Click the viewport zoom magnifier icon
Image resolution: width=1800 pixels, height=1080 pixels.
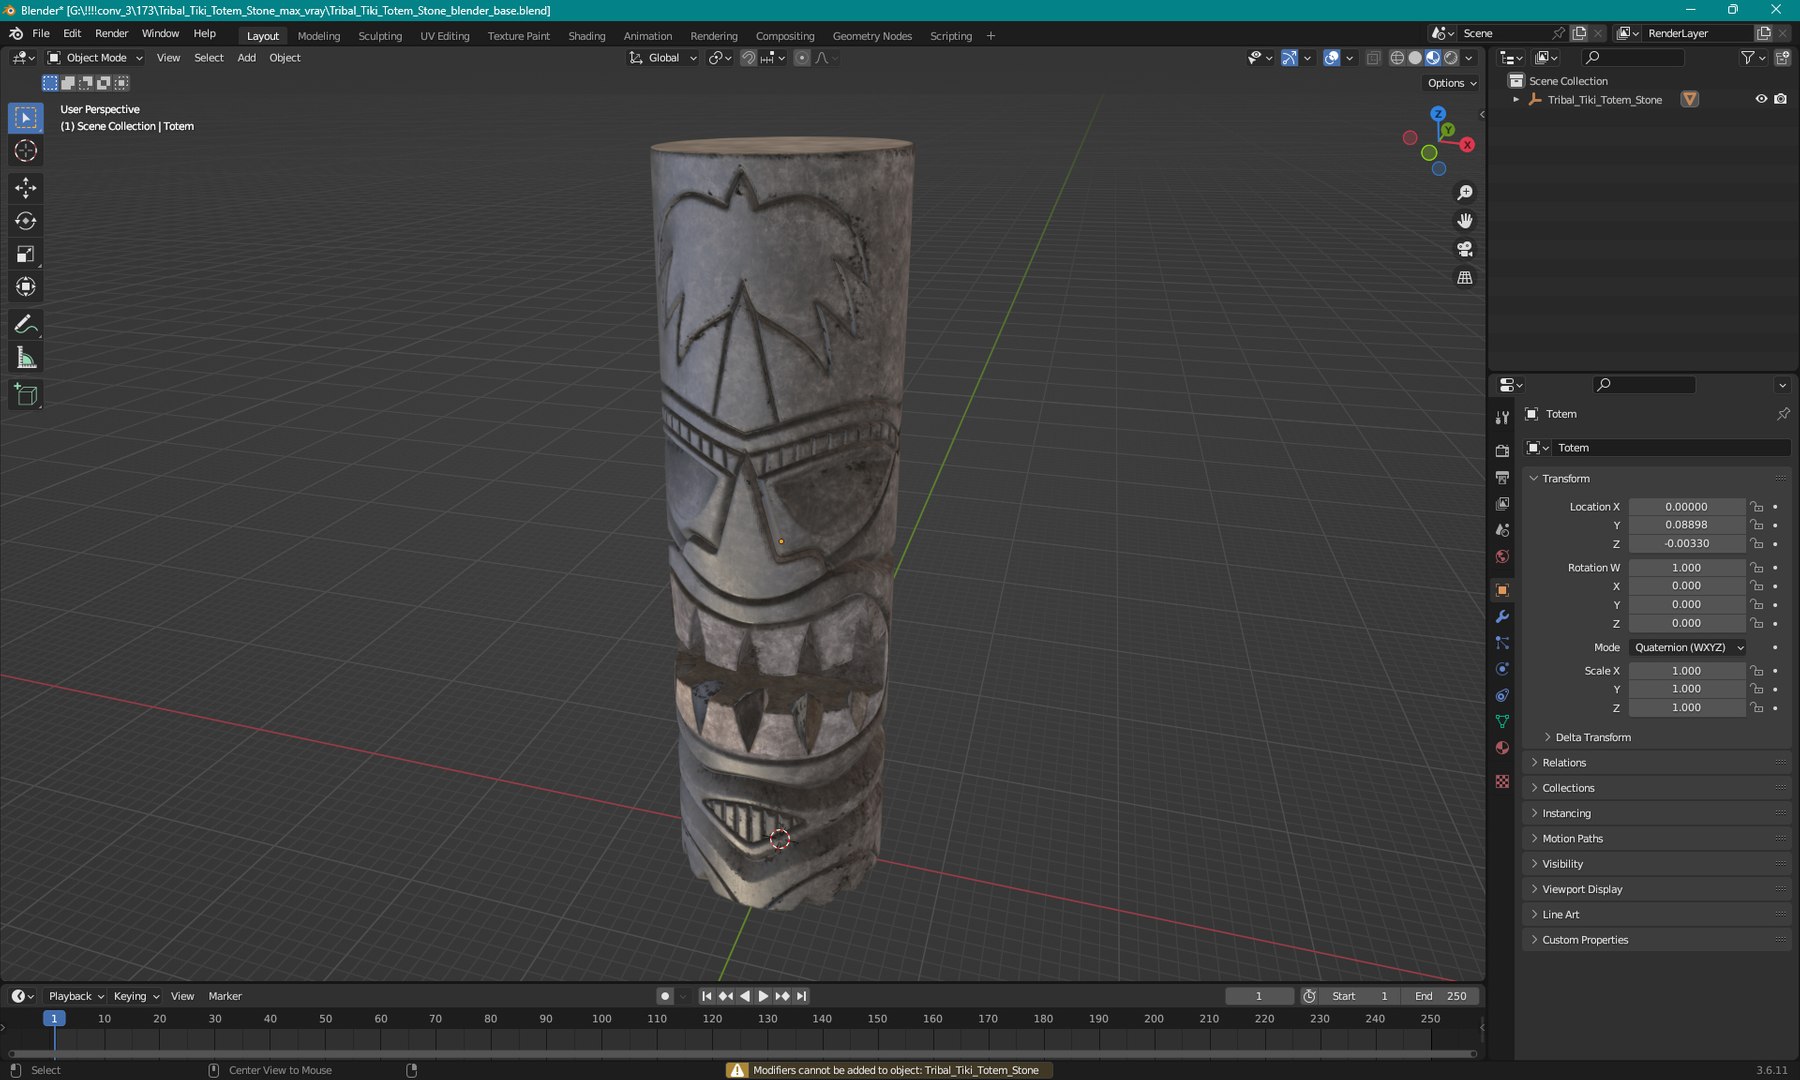(1465, 192)
